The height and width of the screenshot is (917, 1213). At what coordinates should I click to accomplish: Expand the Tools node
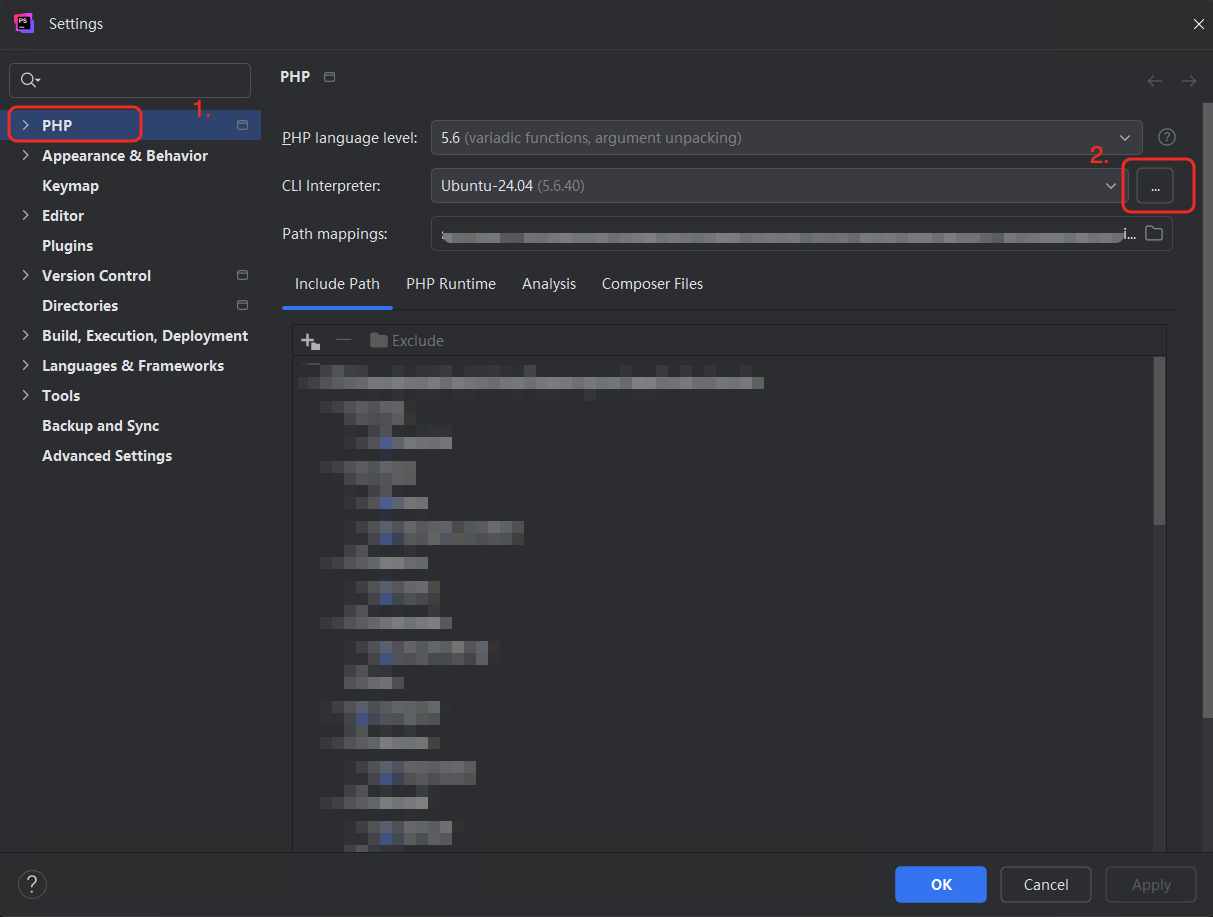tap(25, 395)
